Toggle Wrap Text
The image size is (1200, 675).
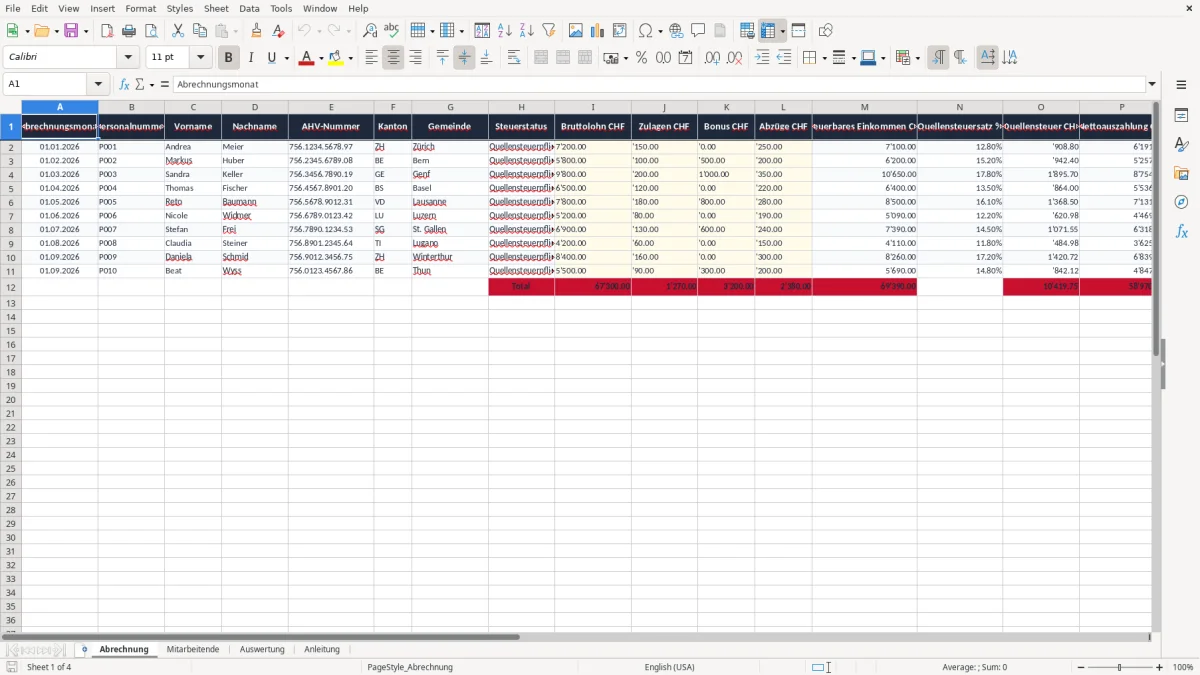(x=514, y=58)
